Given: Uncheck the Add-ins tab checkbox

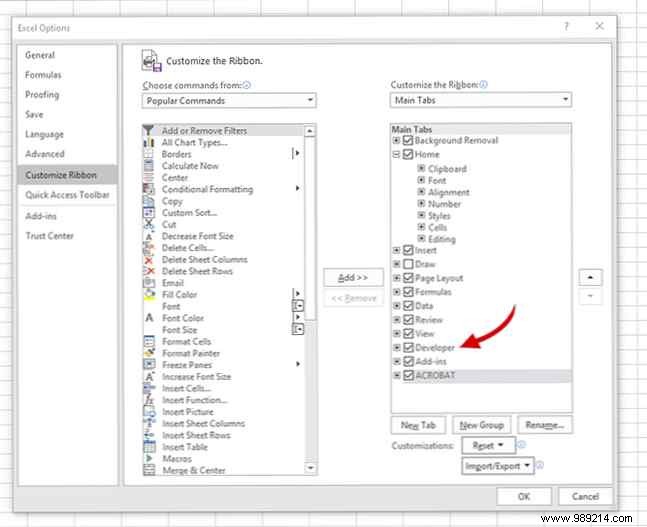Looking at the screenshot, I should tap(408, 361).
